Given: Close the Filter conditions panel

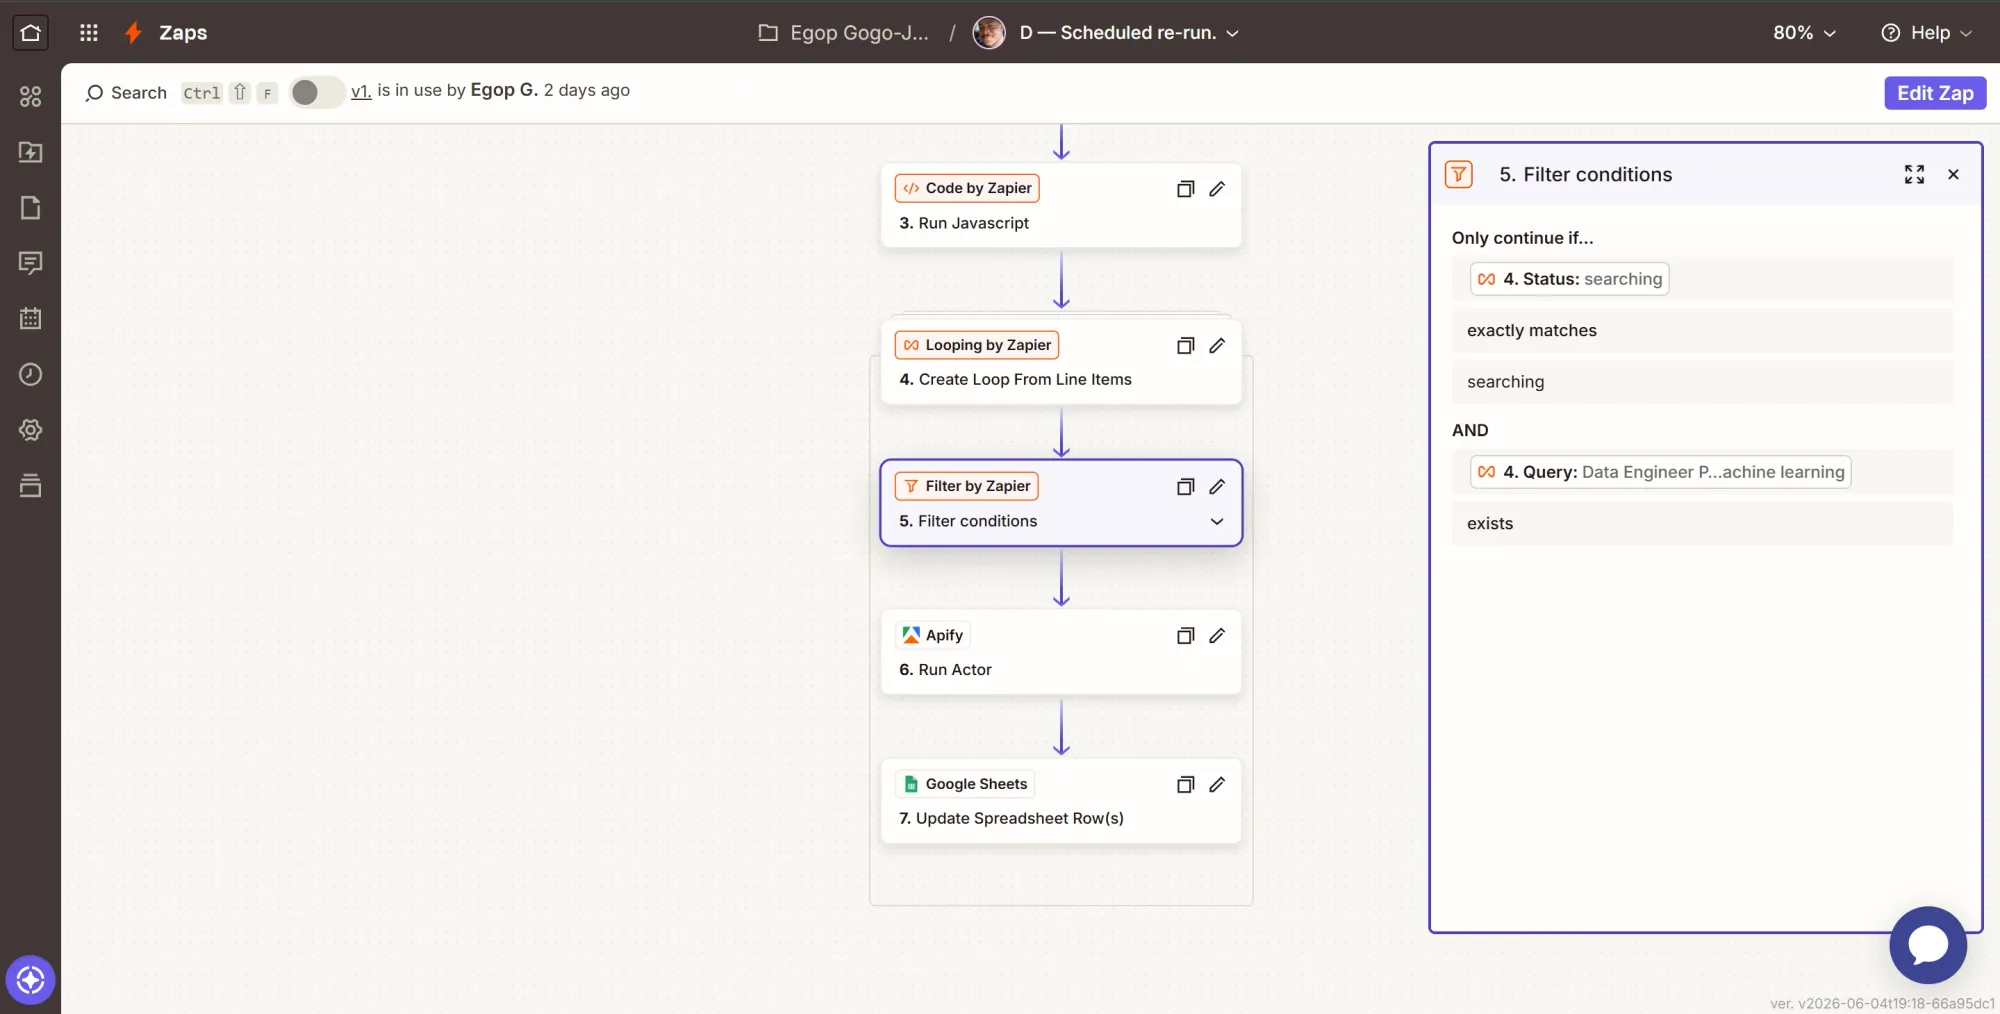Looking at the screenshot, I should [x=1953, y=175].
